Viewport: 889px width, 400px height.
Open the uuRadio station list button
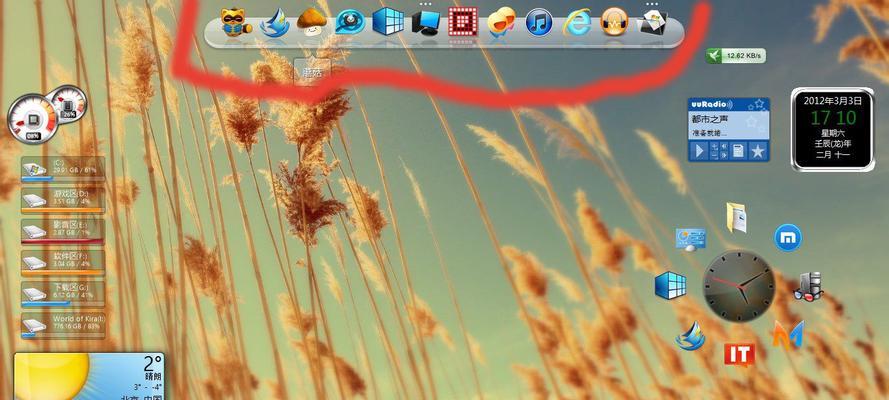click(738, 151)
